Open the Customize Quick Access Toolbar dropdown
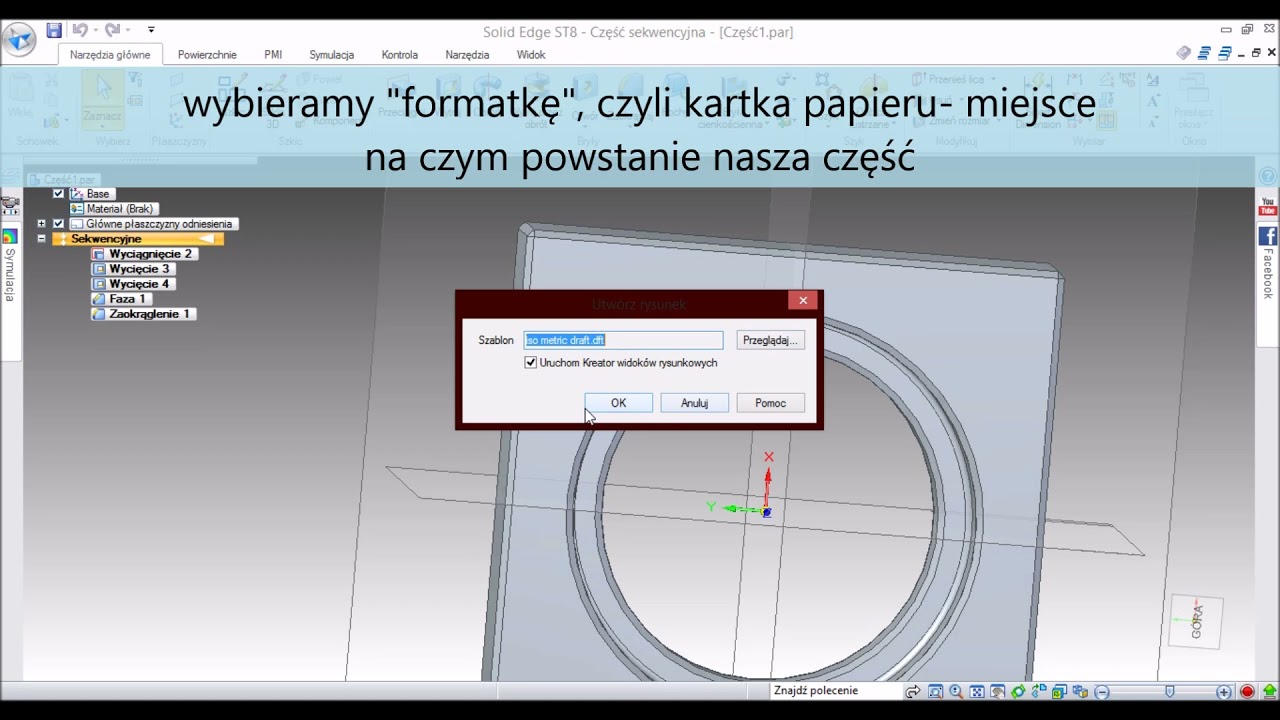Viewport: 1280px width, 720px height. [151, 31]
